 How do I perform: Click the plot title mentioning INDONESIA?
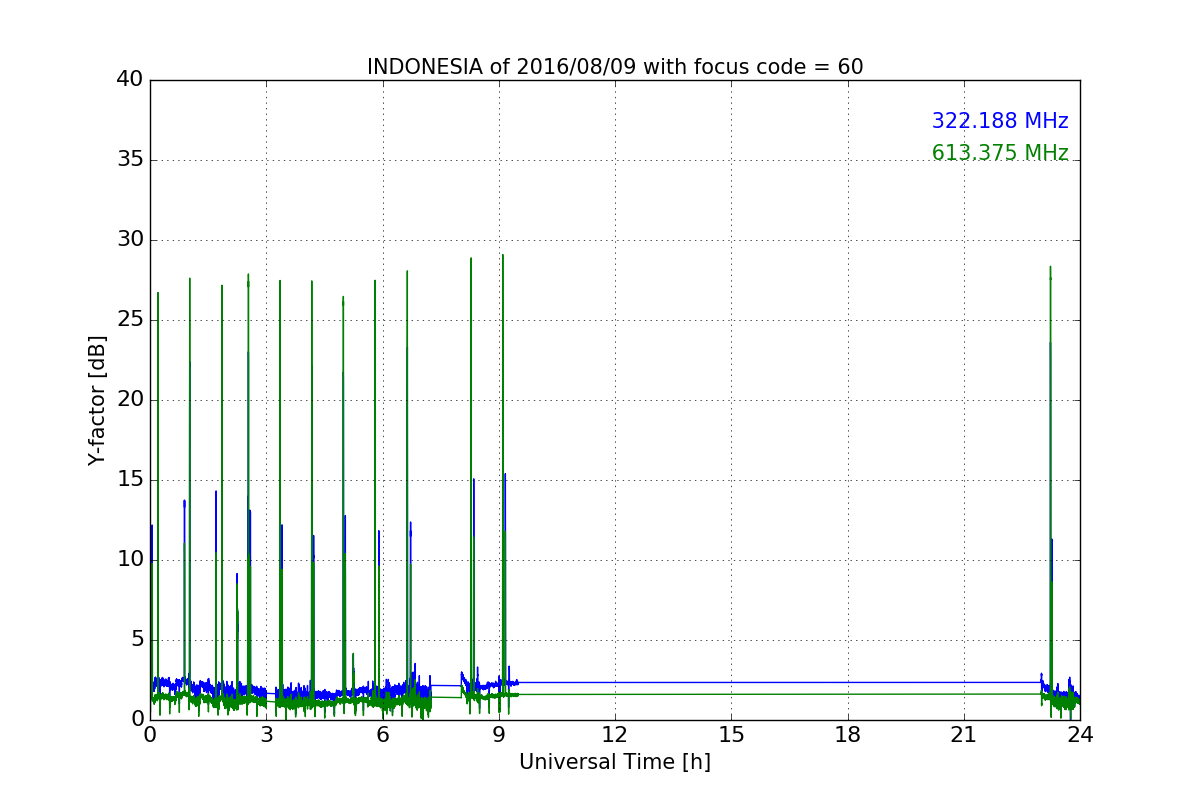point(615,67)
